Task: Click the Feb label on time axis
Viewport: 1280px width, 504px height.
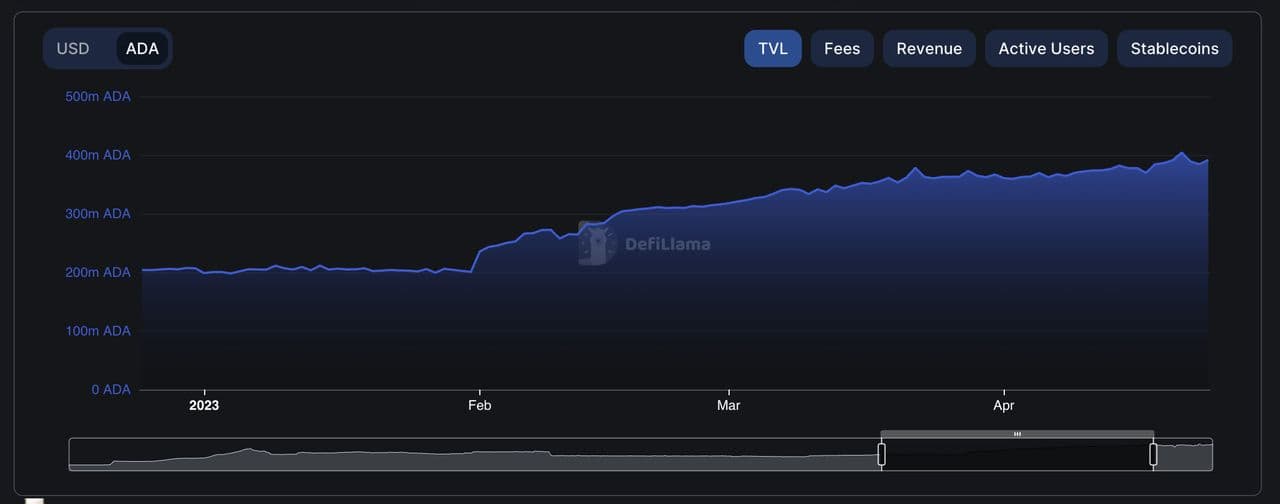Action: (480, 405)
